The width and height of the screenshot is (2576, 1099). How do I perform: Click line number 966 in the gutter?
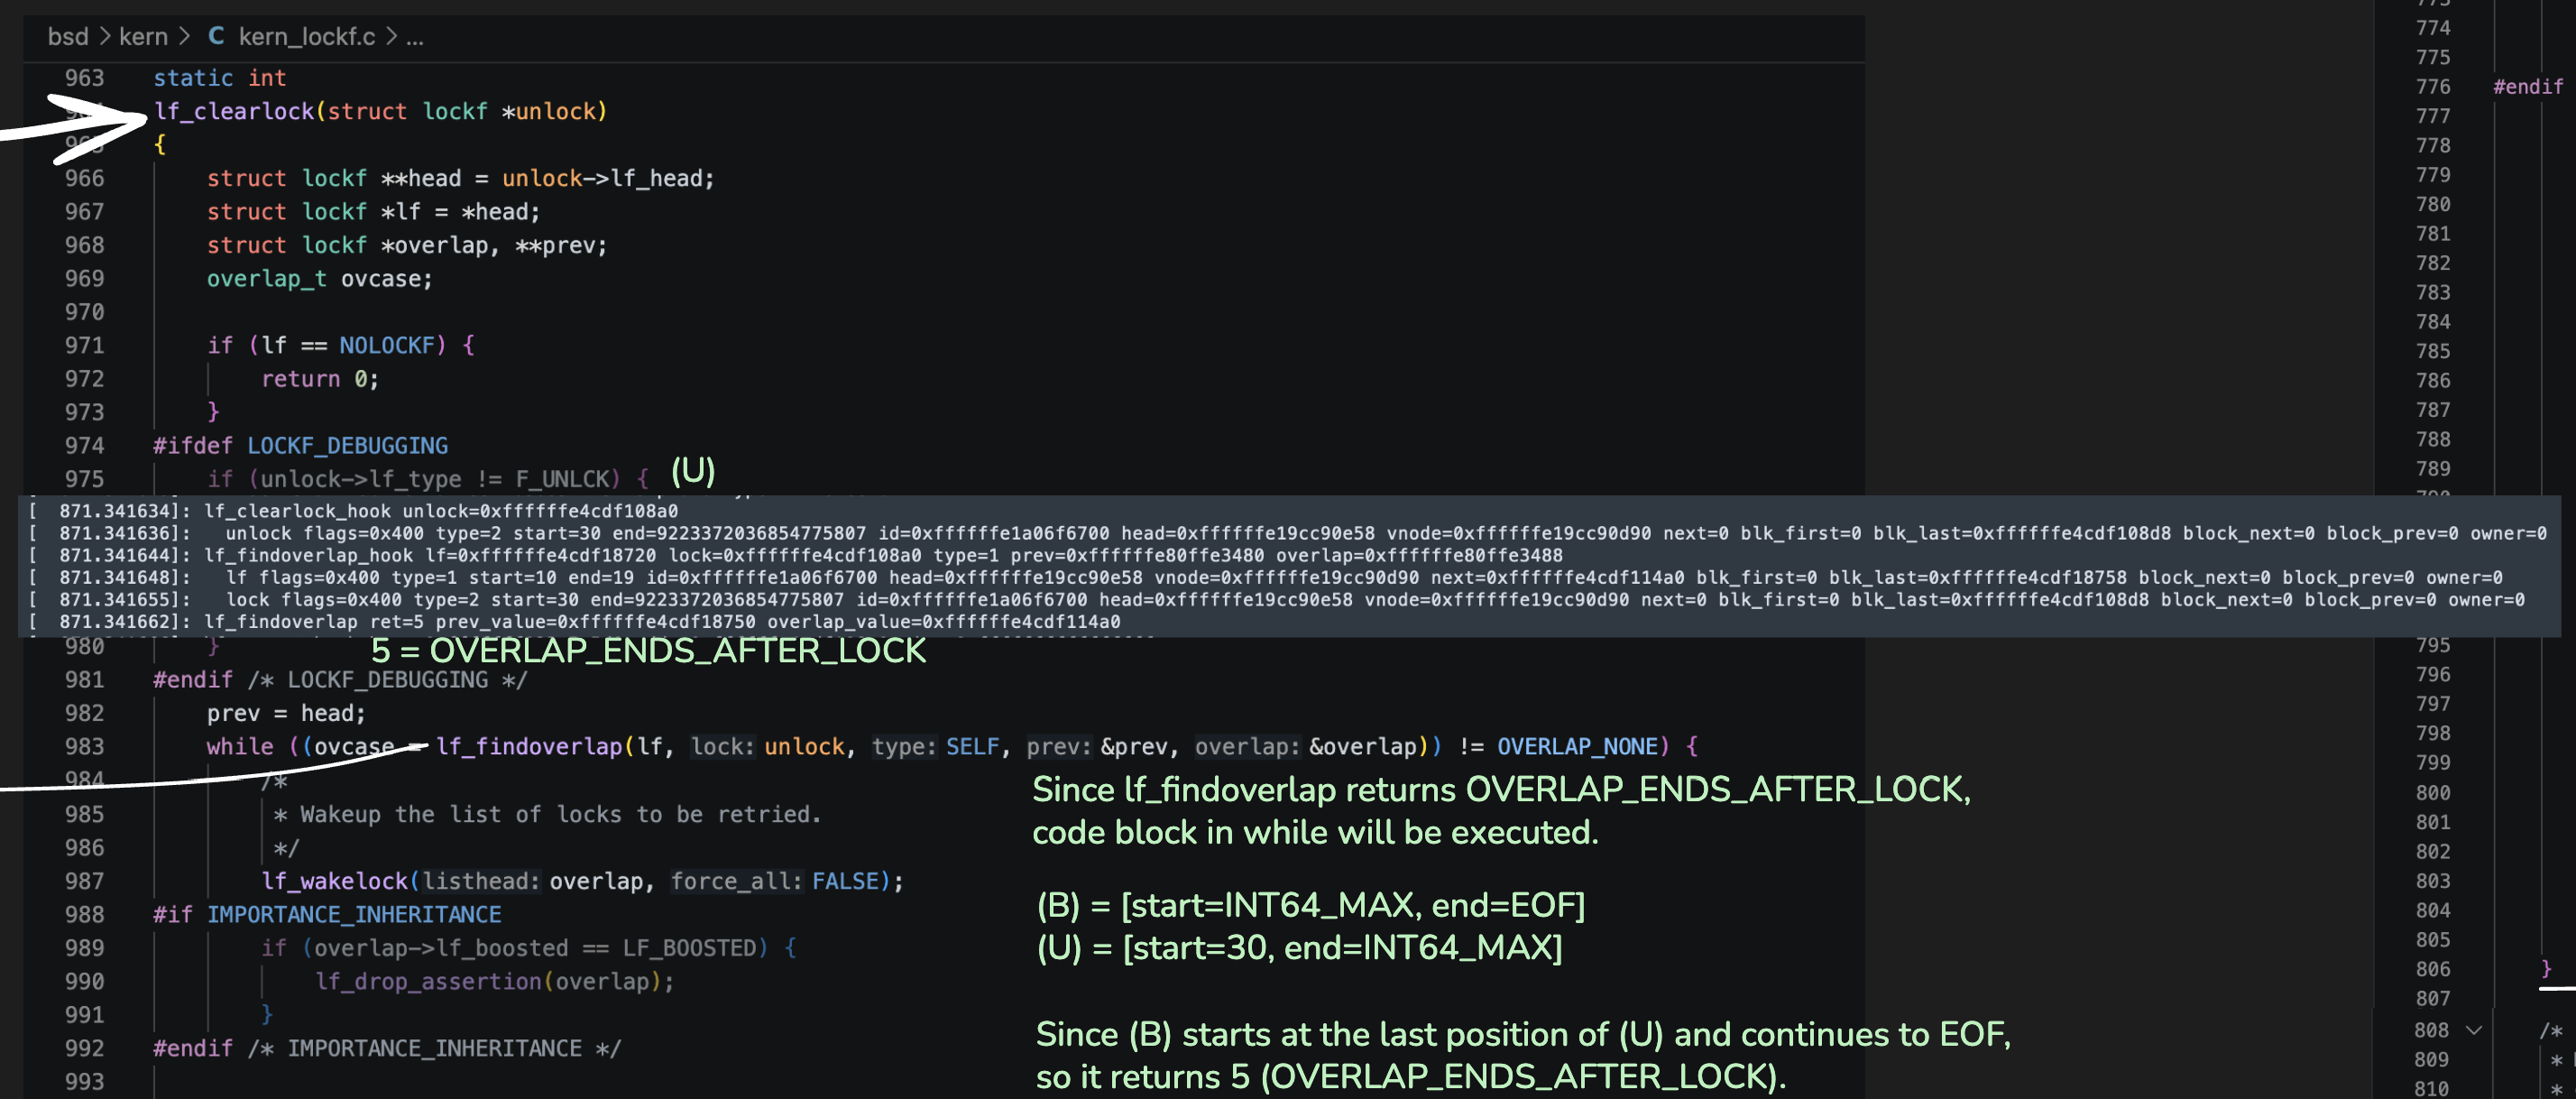[x=84, y=178]
